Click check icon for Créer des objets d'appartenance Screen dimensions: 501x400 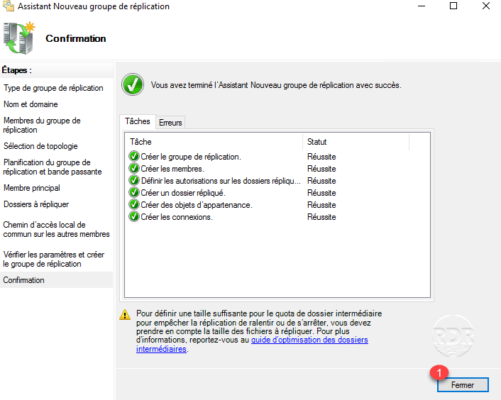pyautogui.click(x=134, y=204)
